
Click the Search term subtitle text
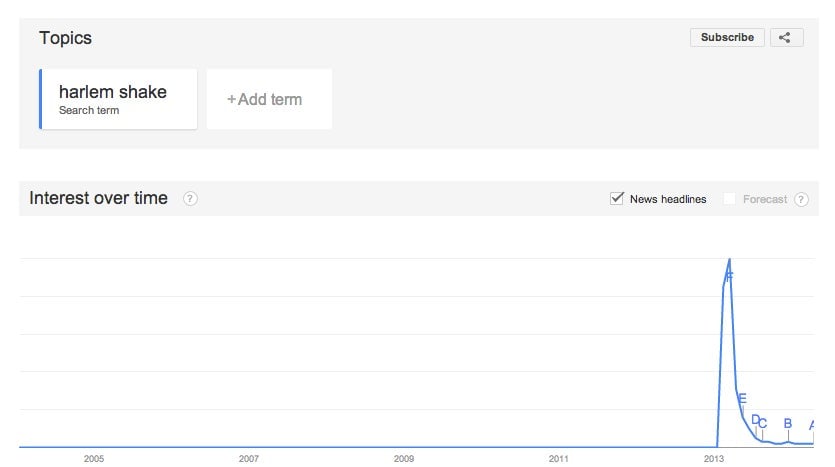pyautogui.click(x=89, y=110)
